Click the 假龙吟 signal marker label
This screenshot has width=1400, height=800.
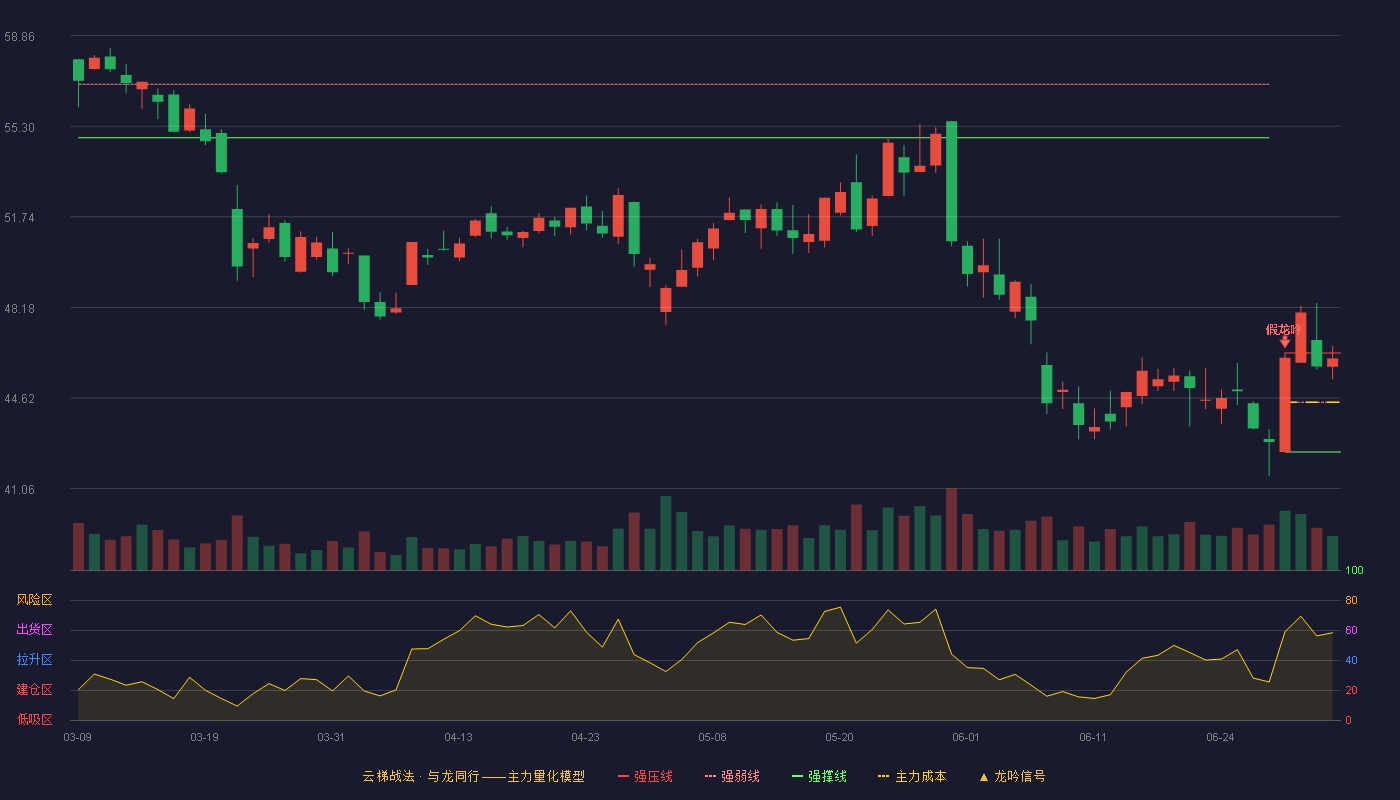(x=1283, y=330)
